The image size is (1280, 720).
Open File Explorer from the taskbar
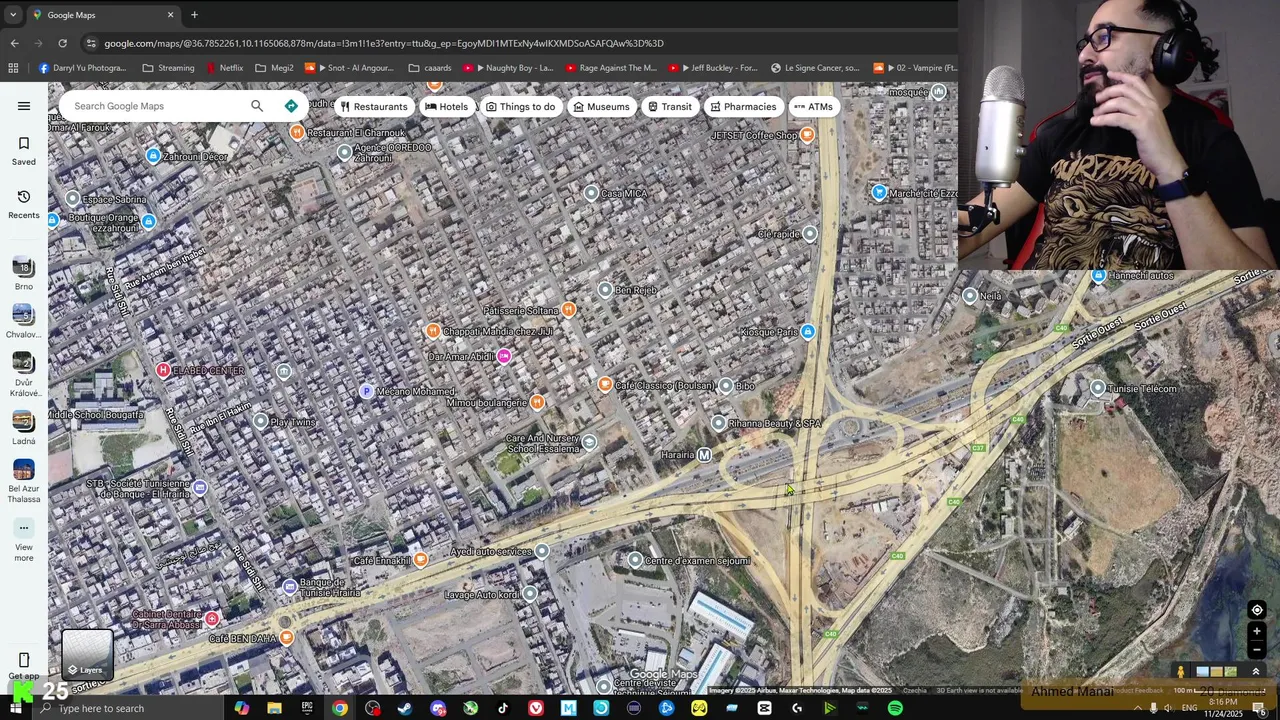pyautogui.click(x=274, y=708)
